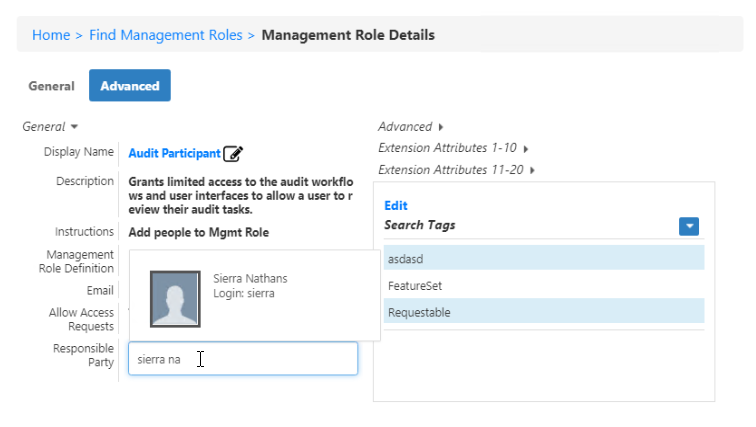The width and height of the screenshot is (756, 427).
Task: Select the Requestable search tag row
Action: [x=543, y=312]
